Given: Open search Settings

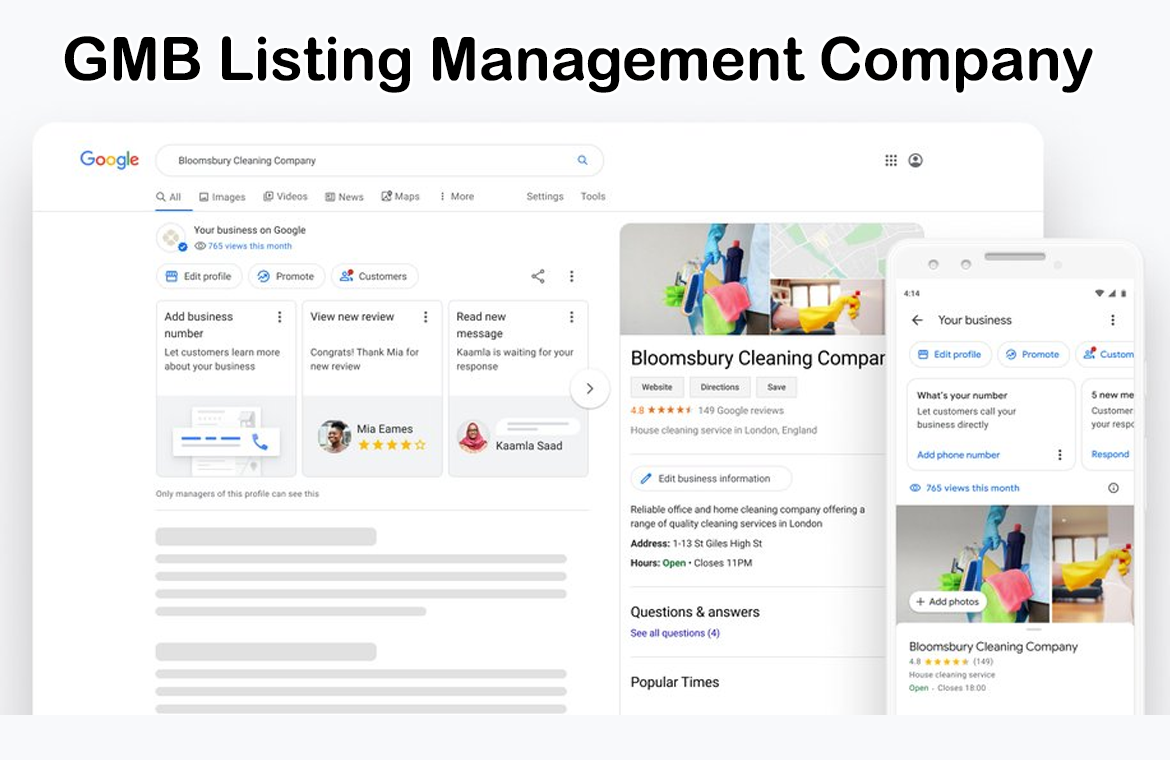Looking at the screenshot, I should pos(545,196).
